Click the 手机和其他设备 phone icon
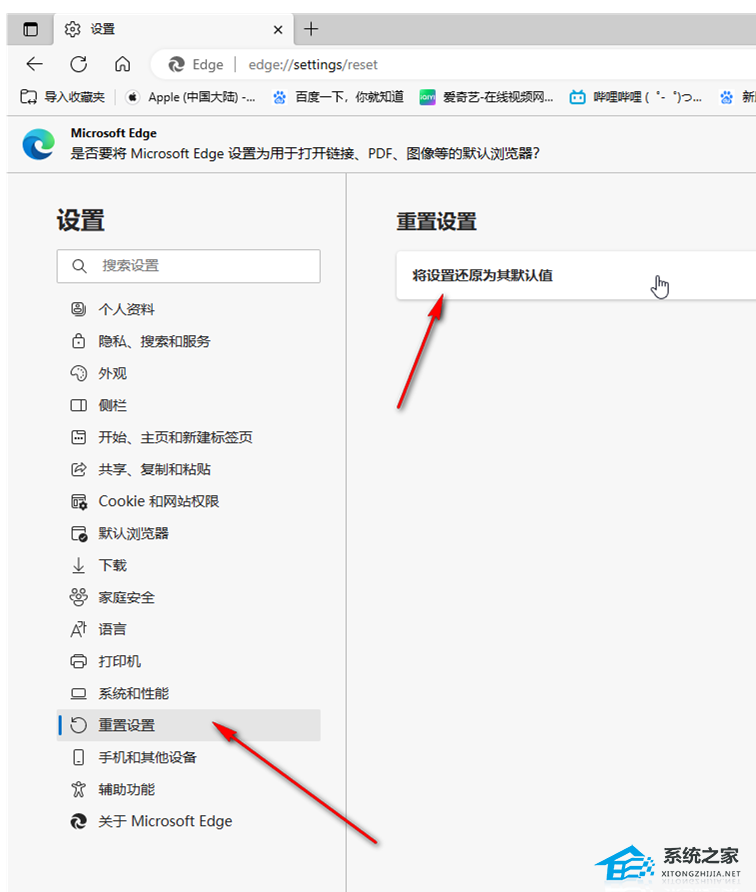 point(79,757)
